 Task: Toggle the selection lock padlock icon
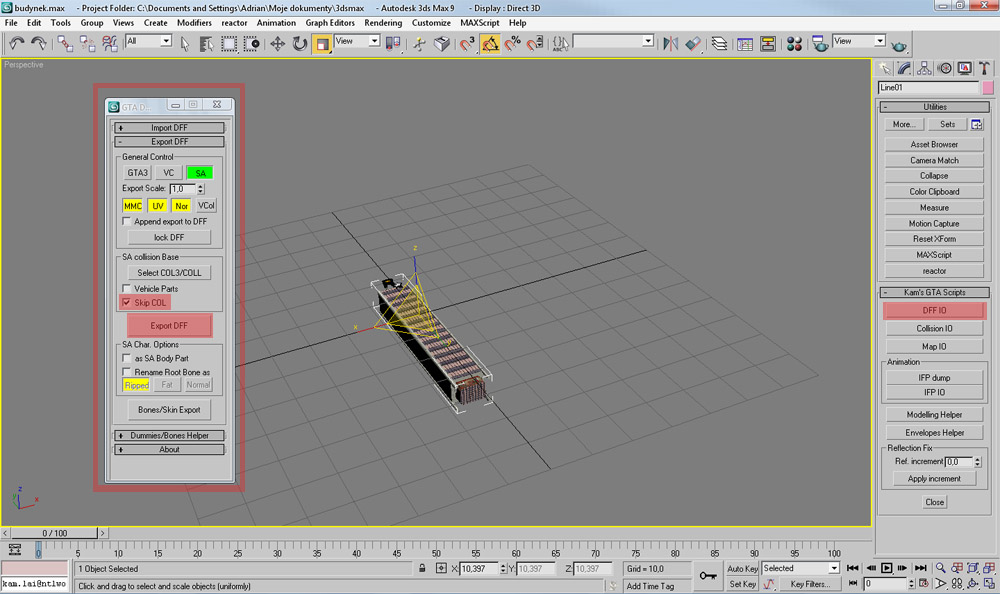click(423, 569)
